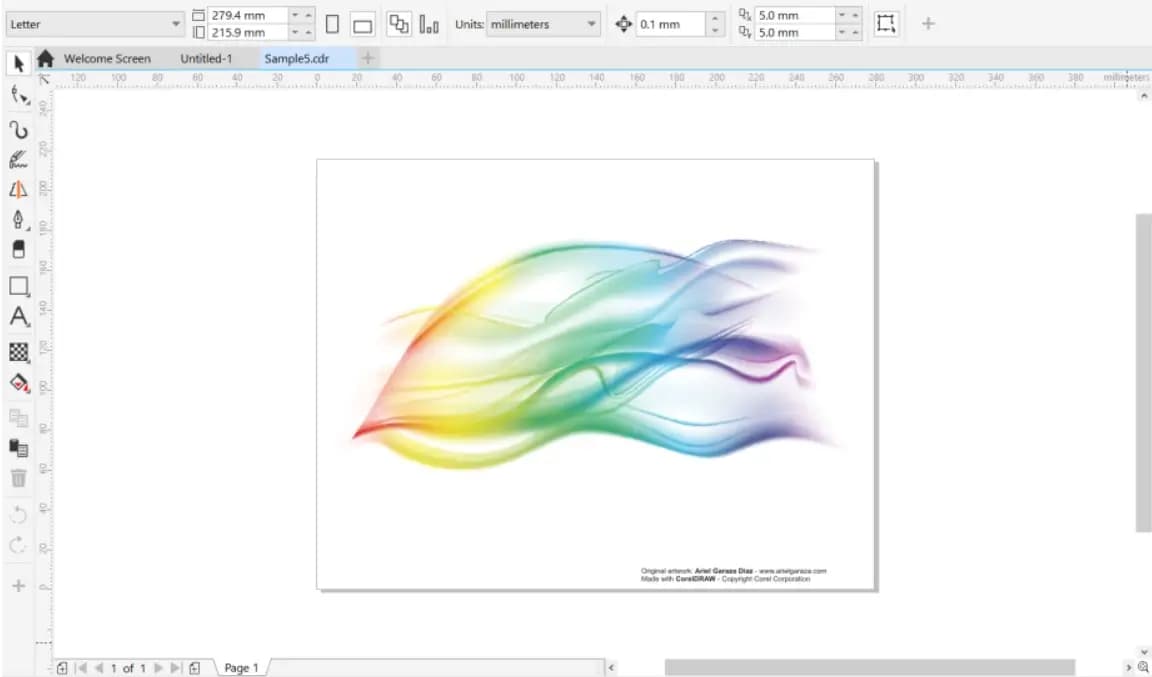Go to the next page
This screenshot has width=1152, height=677.
[158, 668]
